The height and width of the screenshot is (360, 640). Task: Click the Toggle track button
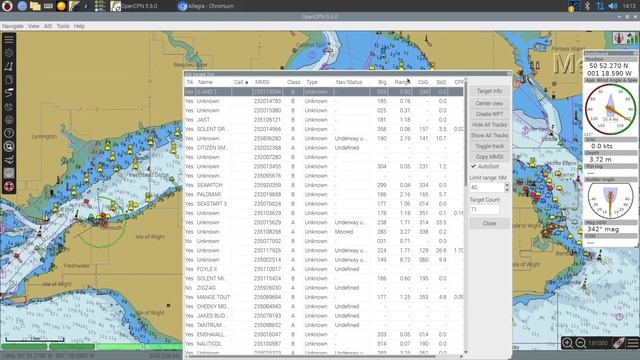(489, 146)
